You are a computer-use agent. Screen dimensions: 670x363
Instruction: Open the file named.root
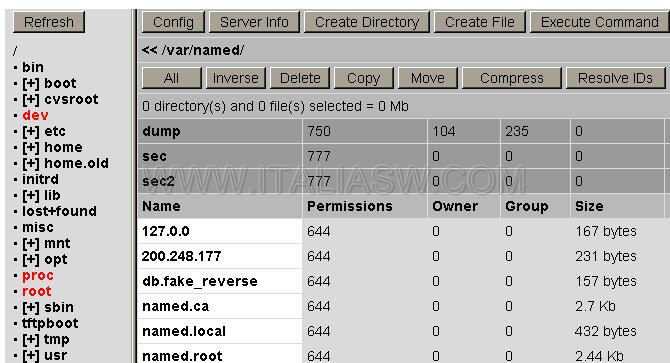click(182, 356)
